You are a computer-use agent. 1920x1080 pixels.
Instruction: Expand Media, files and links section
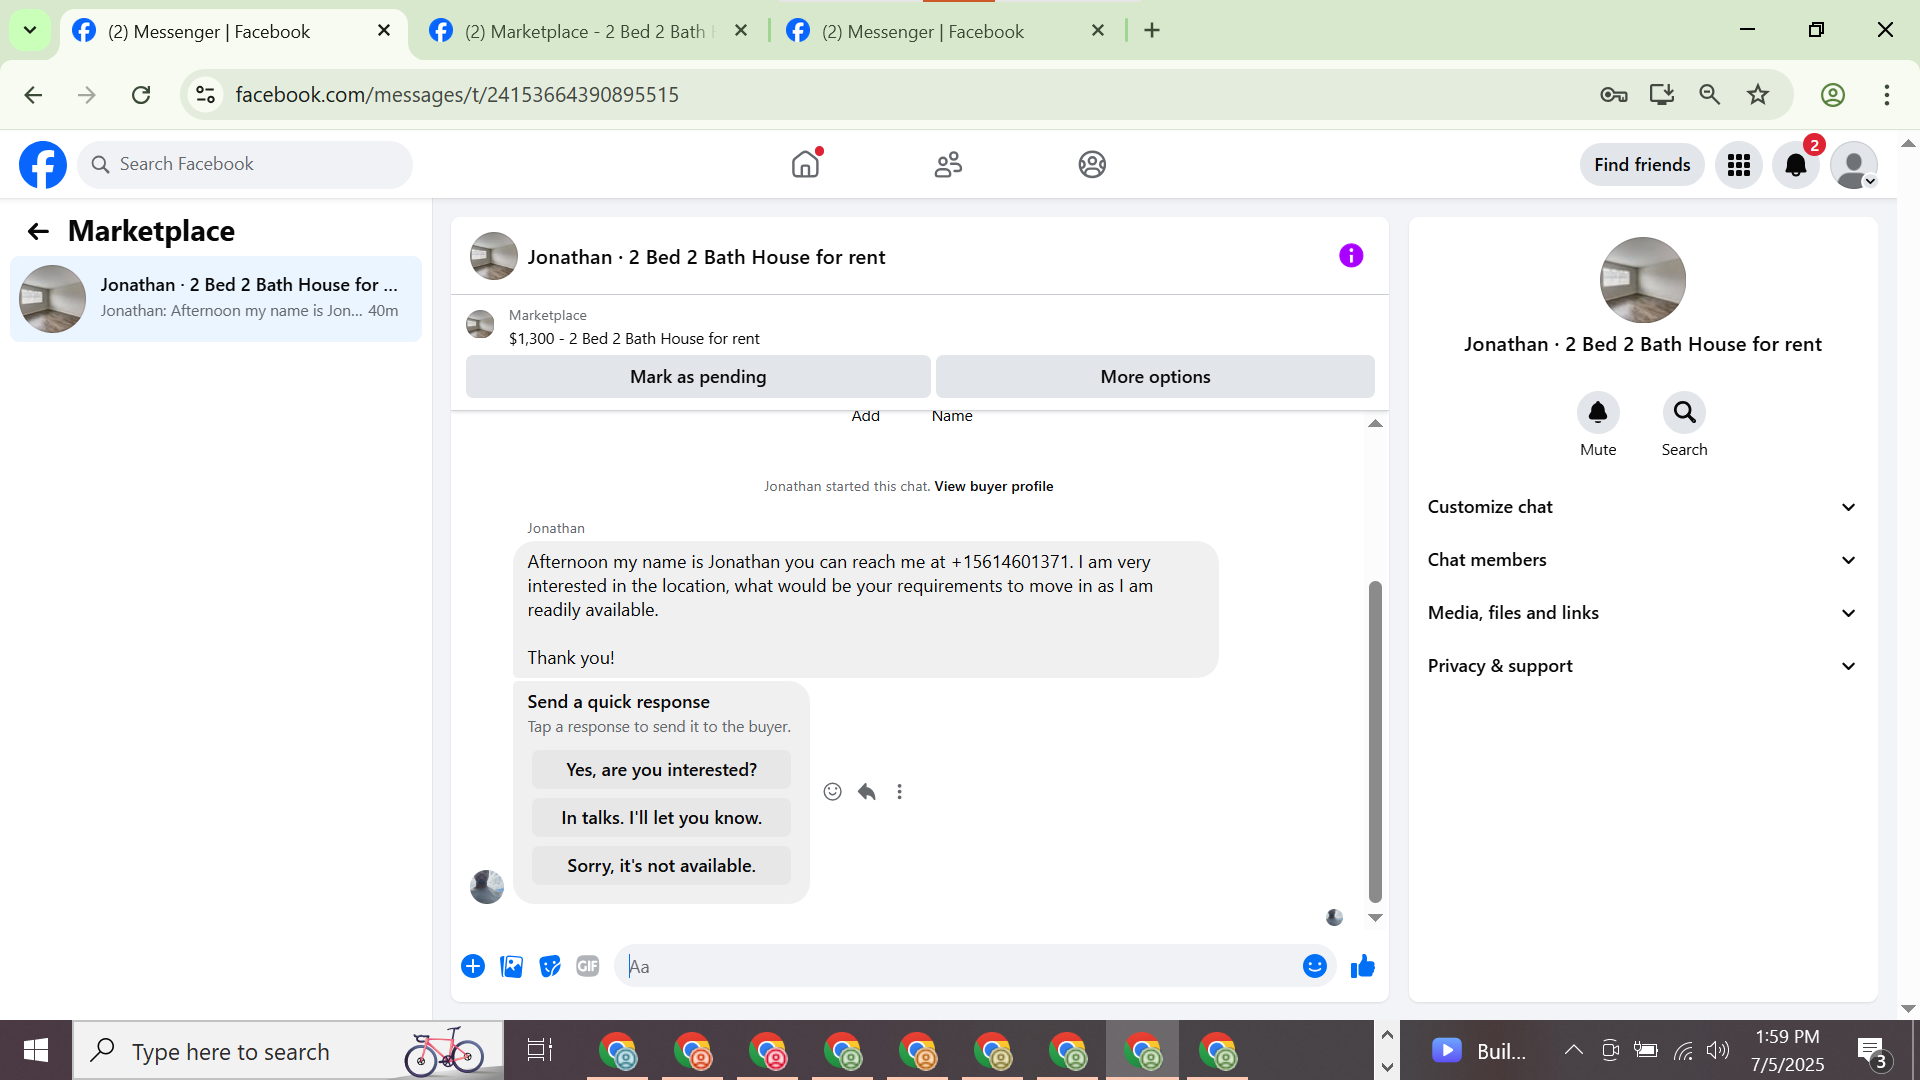pyautogui.click(x=1641, y=613)
